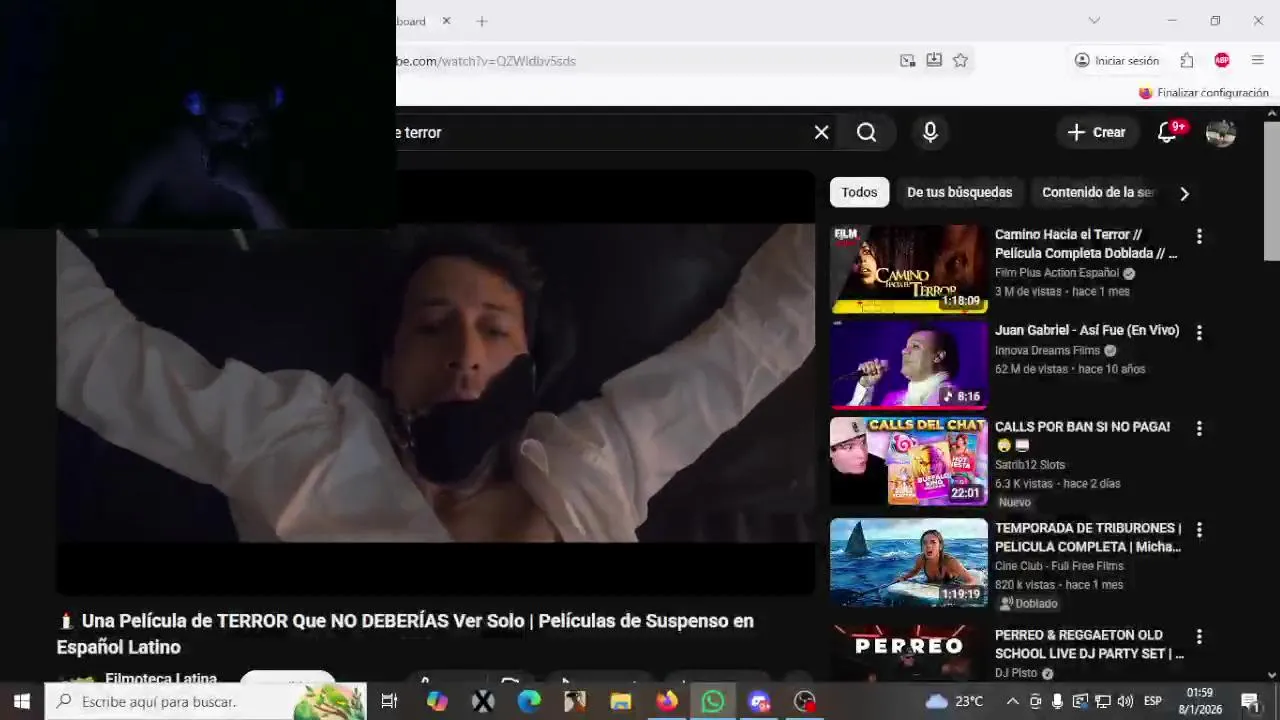Open Camino Hacia el Terror video title
This screenshot has width=1280, height=720.
tap(1086, 244)
